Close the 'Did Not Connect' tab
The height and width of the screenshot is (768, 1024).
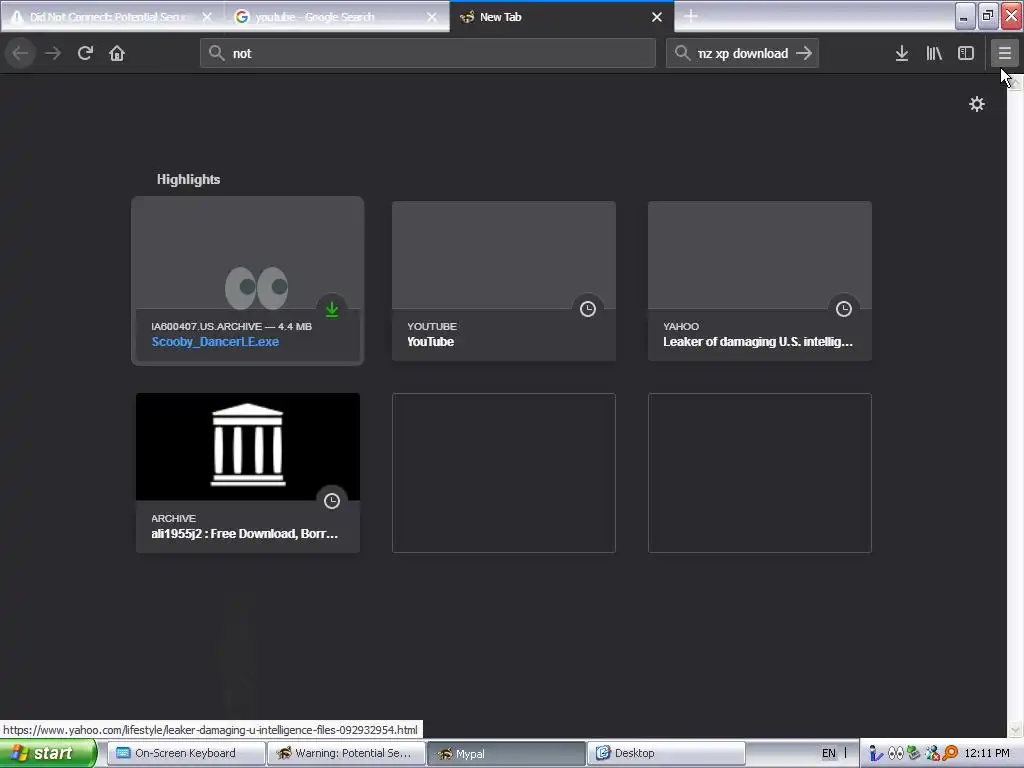coord(207,17)
